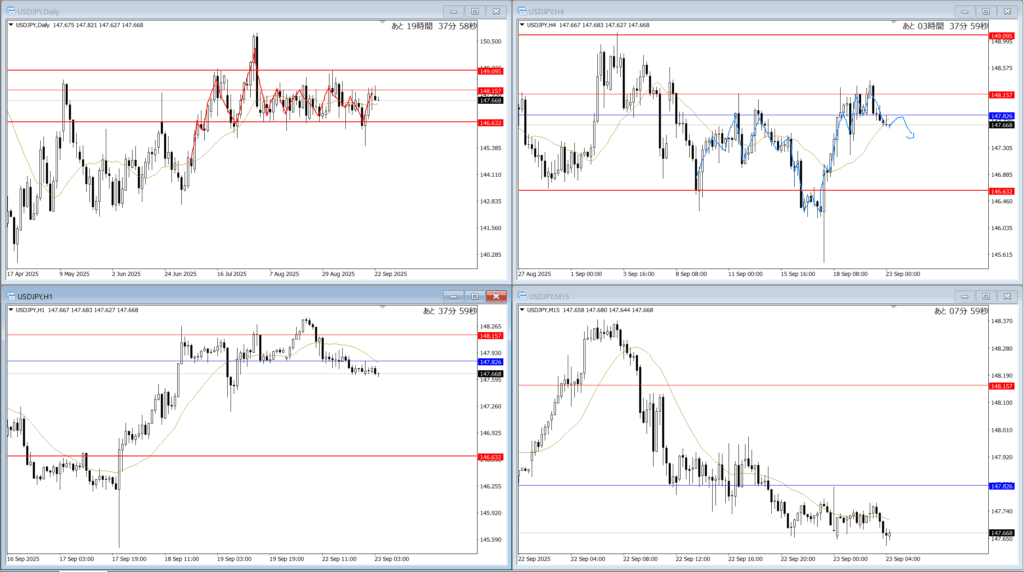Image resolution: width=1024 pixels, height=572 pixels.
Task: Click the chart icon in USDJPY,H1 title bar
Action: click(x=10, y=296)
